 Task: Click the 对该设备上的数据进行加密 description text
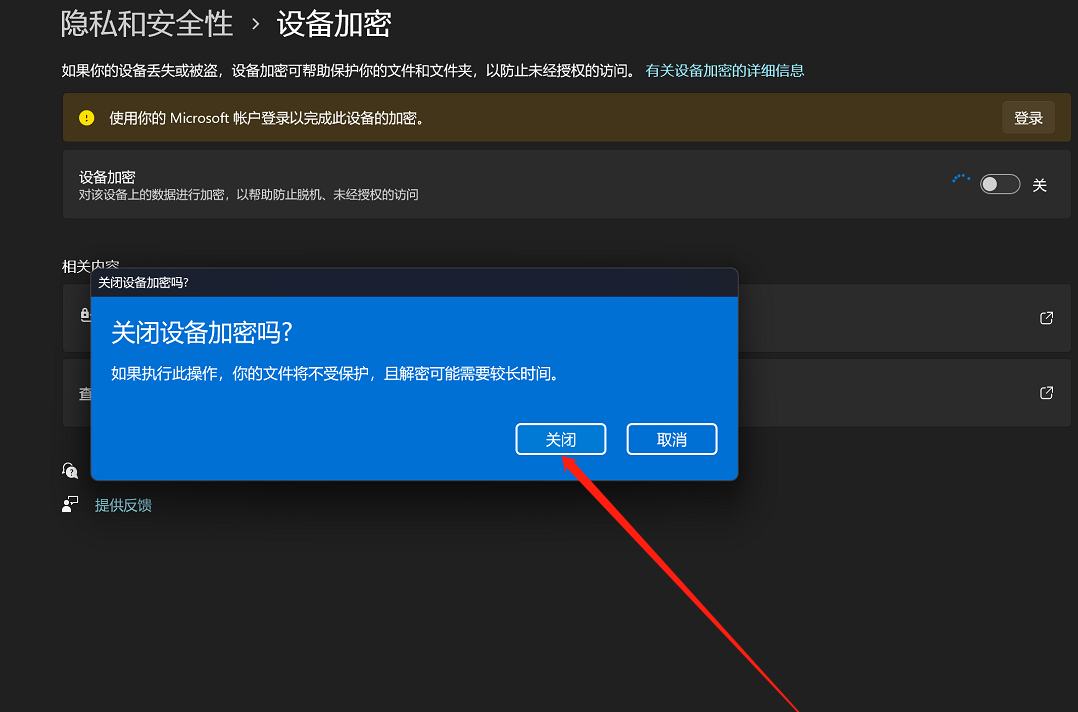(248, 194)
